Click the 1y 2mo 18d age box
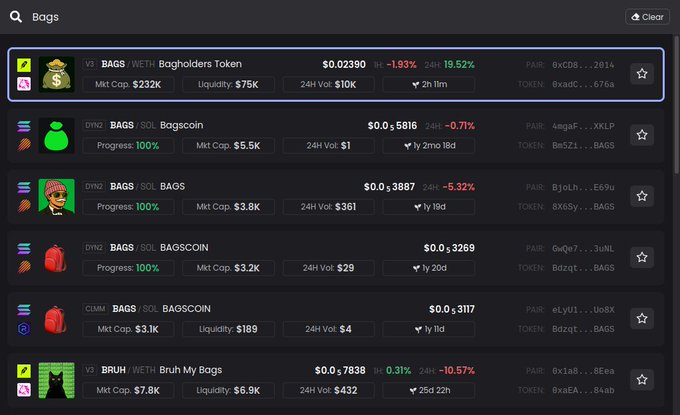 428,145
